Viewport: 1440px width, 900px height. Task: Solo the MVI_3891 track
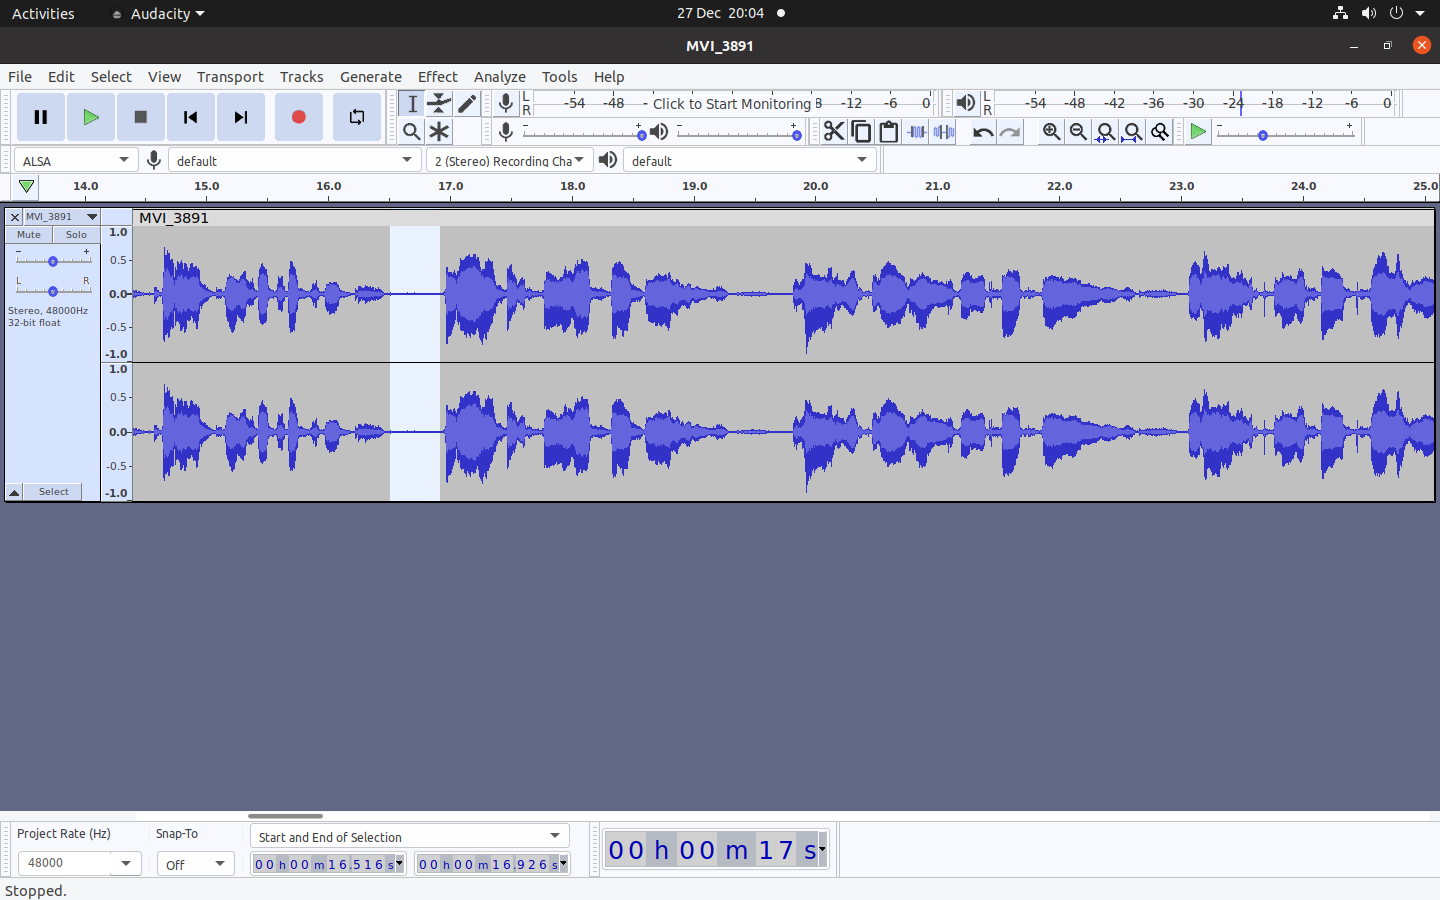(x=76, y=235)
